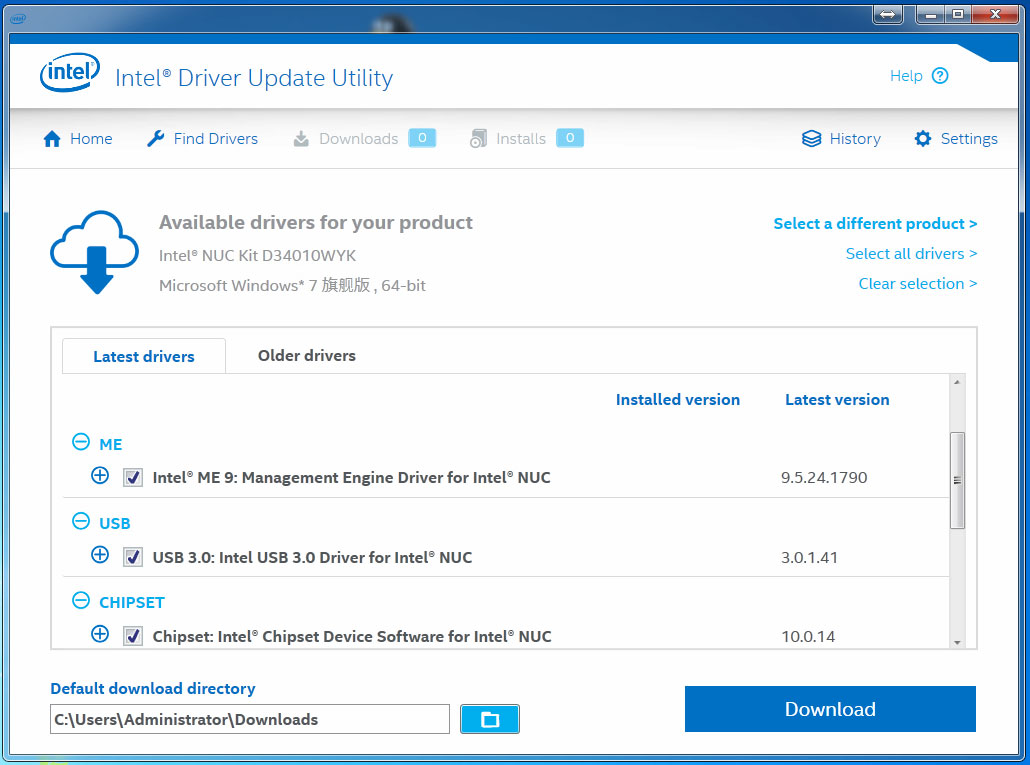The width and height of the screenshot is (1030, 765).
Task: Click Available drivers for your product heading
Action: 315,223
